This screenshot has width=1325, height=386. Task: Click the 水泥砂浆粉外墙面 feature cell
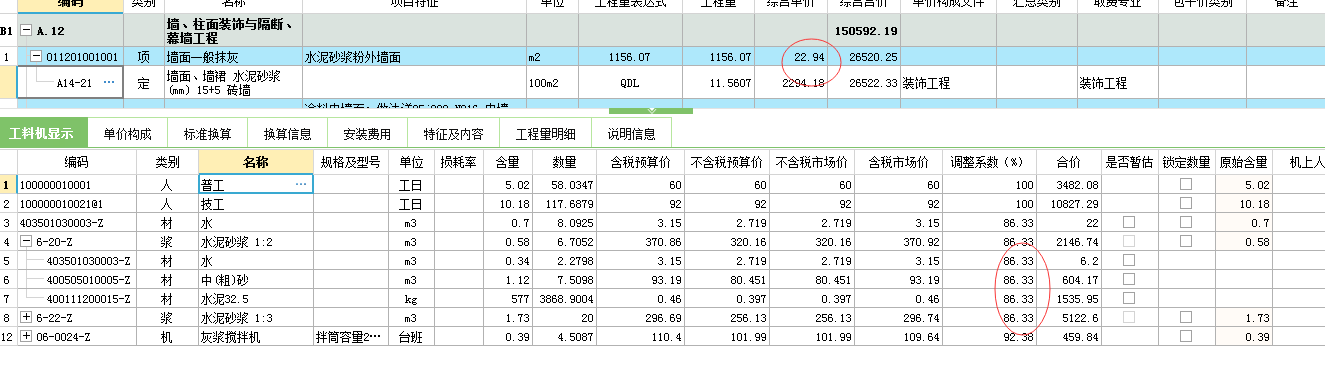[414, 58]
